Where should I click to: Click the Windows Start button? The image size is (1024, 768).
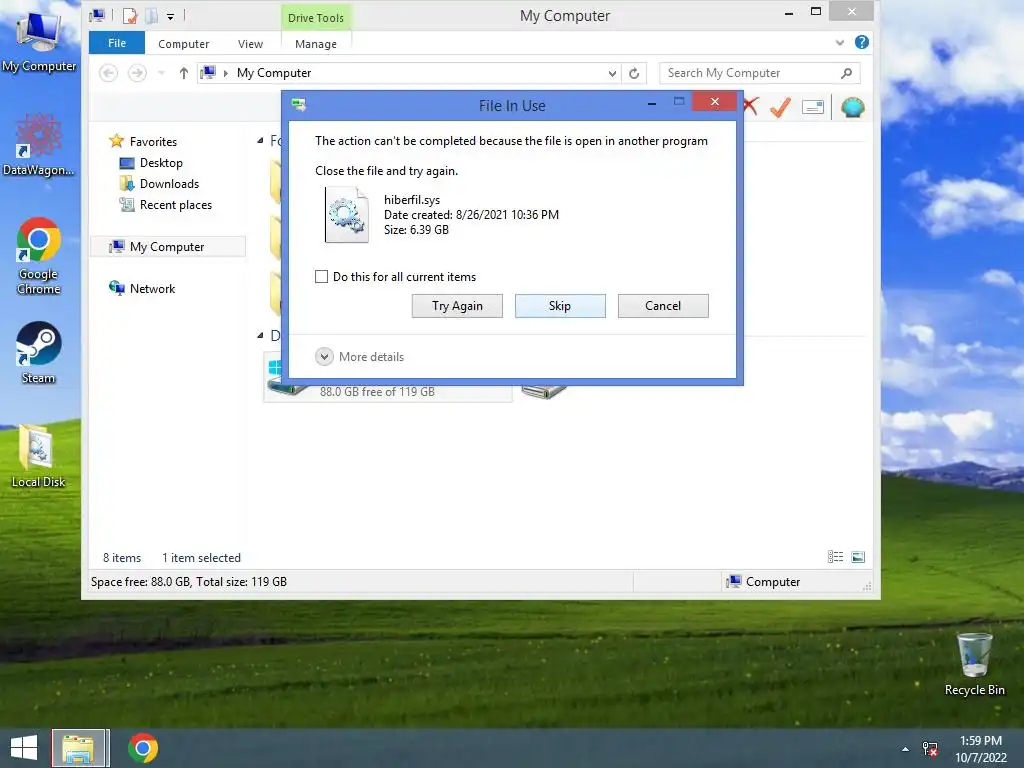[24, 748]
